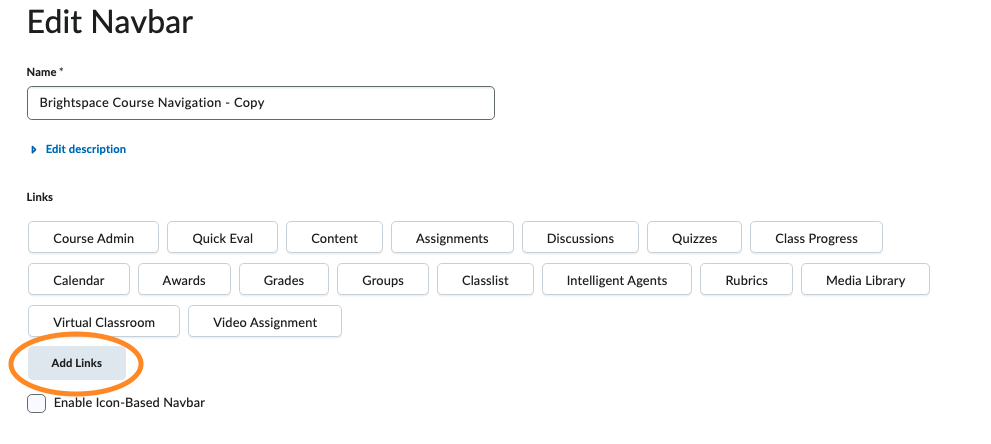Select the Course Admin link tile
991x444 pixels.
pos(94,238)
